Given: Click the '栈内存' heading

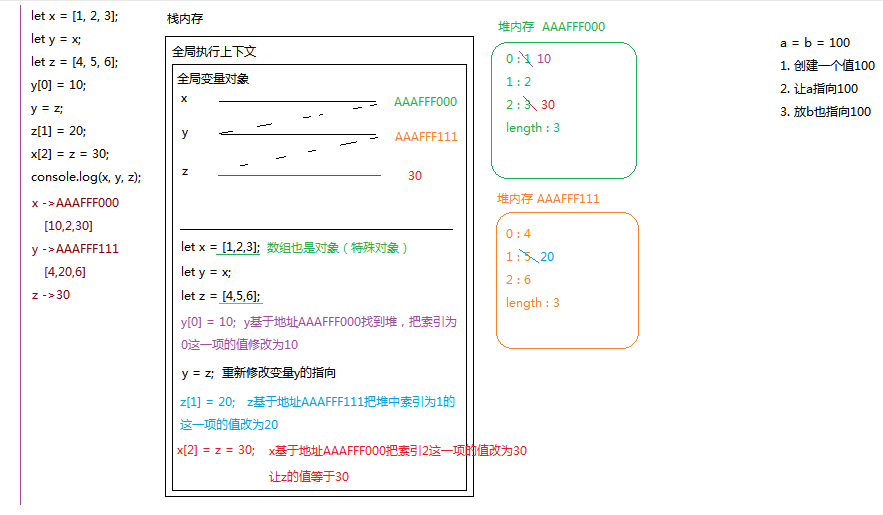Looking at the screenshot, I should tap(185, 19).
